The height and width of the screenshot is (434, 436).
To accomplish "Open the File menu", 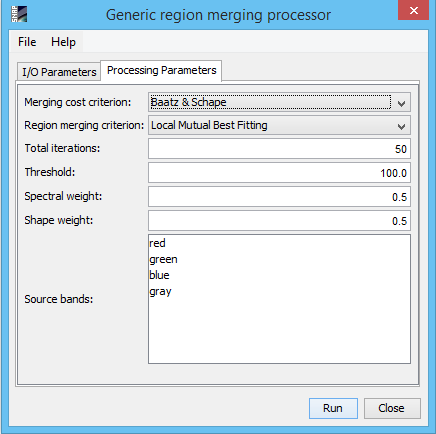I will (27, 42).
